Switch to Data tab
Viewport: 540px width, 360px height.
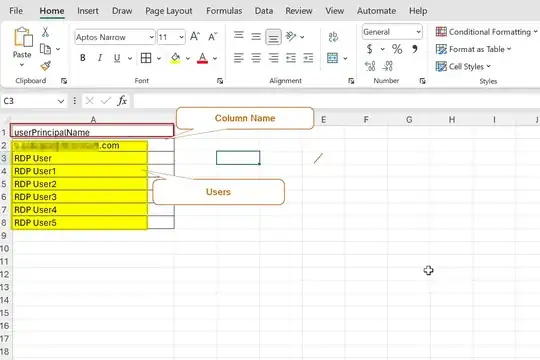click(x=264, y=11)
